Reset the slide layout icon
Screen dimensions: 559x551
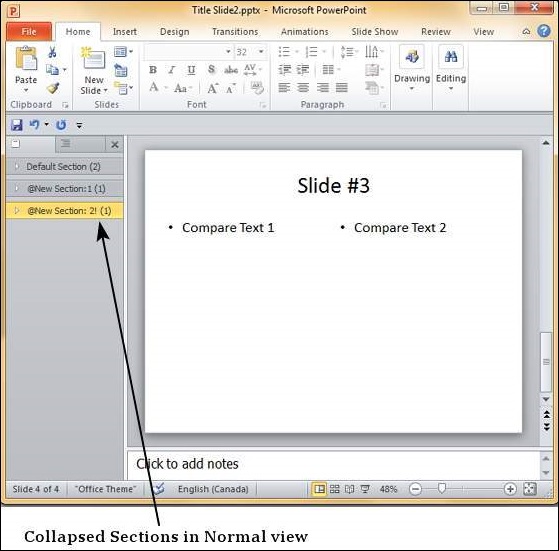pyautogui.click(x=121, y=70)
